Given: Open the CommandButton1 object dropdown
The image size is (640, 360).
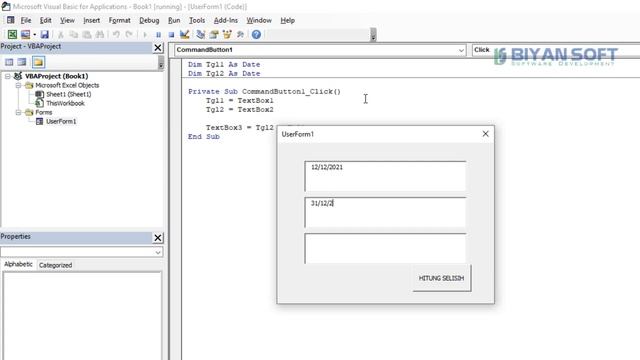Looking at the screenshot, I should click(461, 50).
